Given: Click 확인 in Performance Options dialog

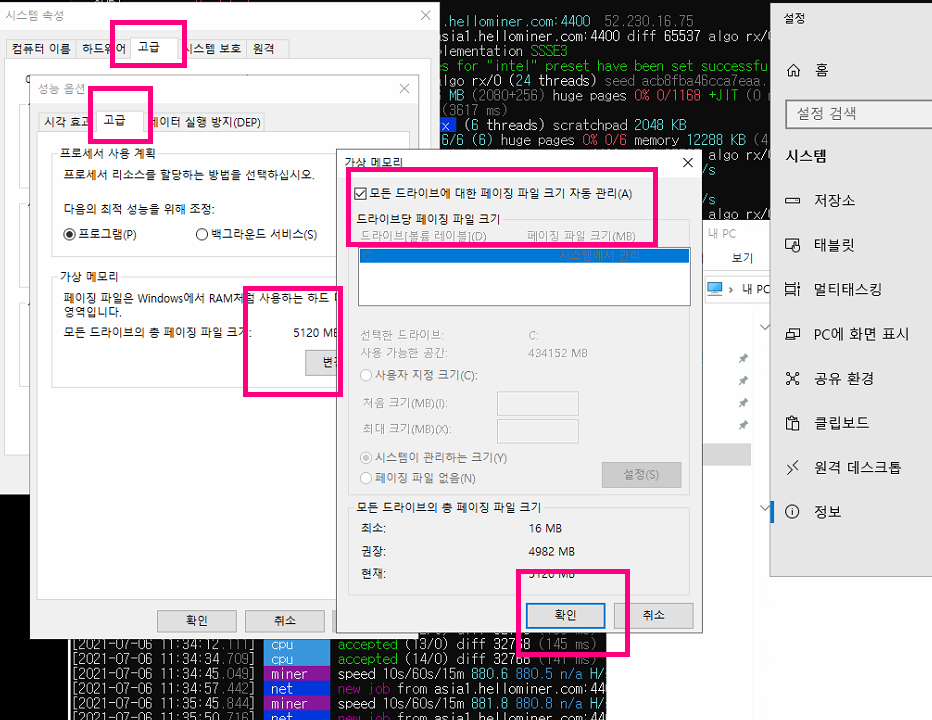Looking at the screenshot, I should [197, 621].
